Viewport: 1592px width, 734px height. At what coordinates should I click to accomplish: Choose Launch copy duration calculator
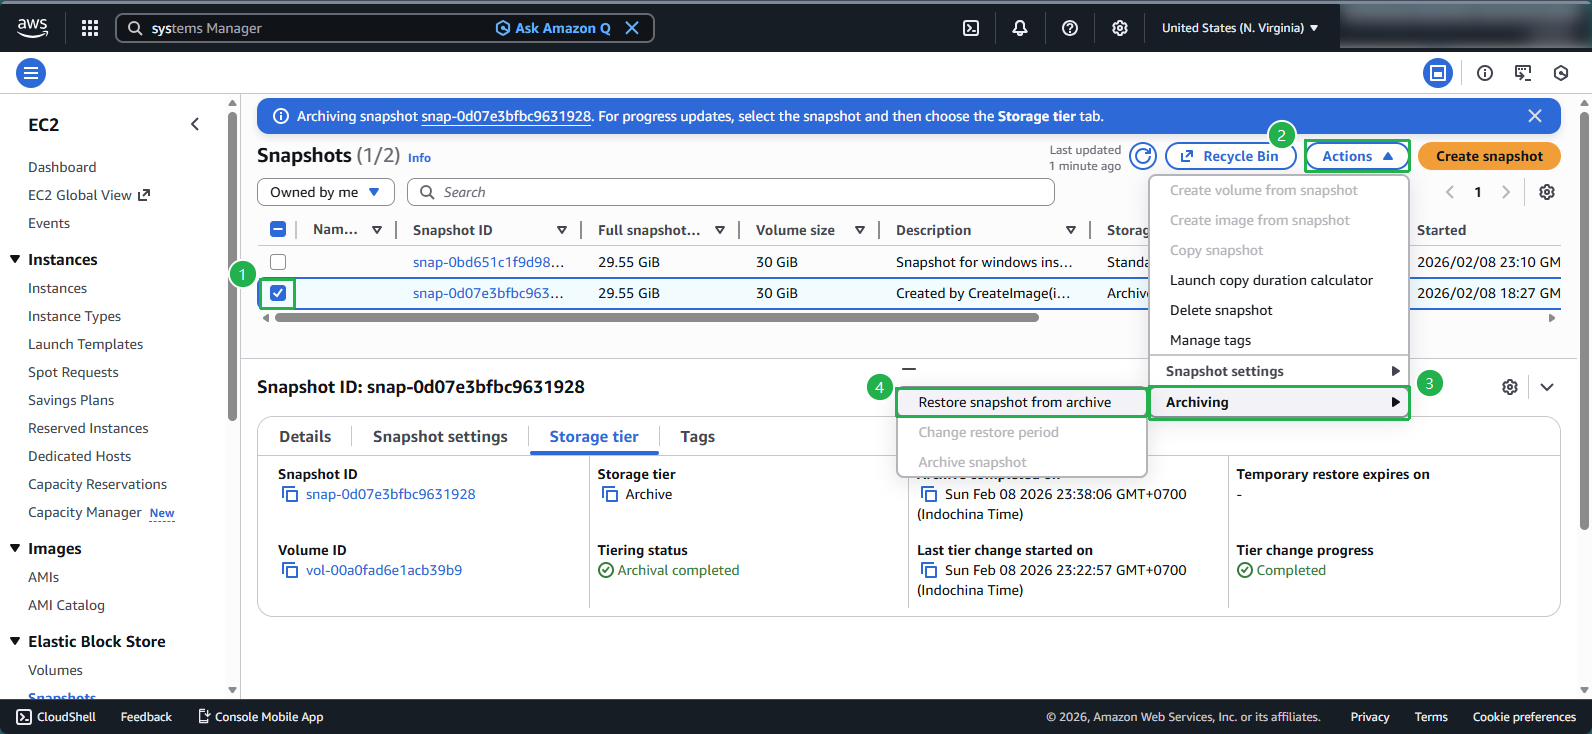point(1279,280)
